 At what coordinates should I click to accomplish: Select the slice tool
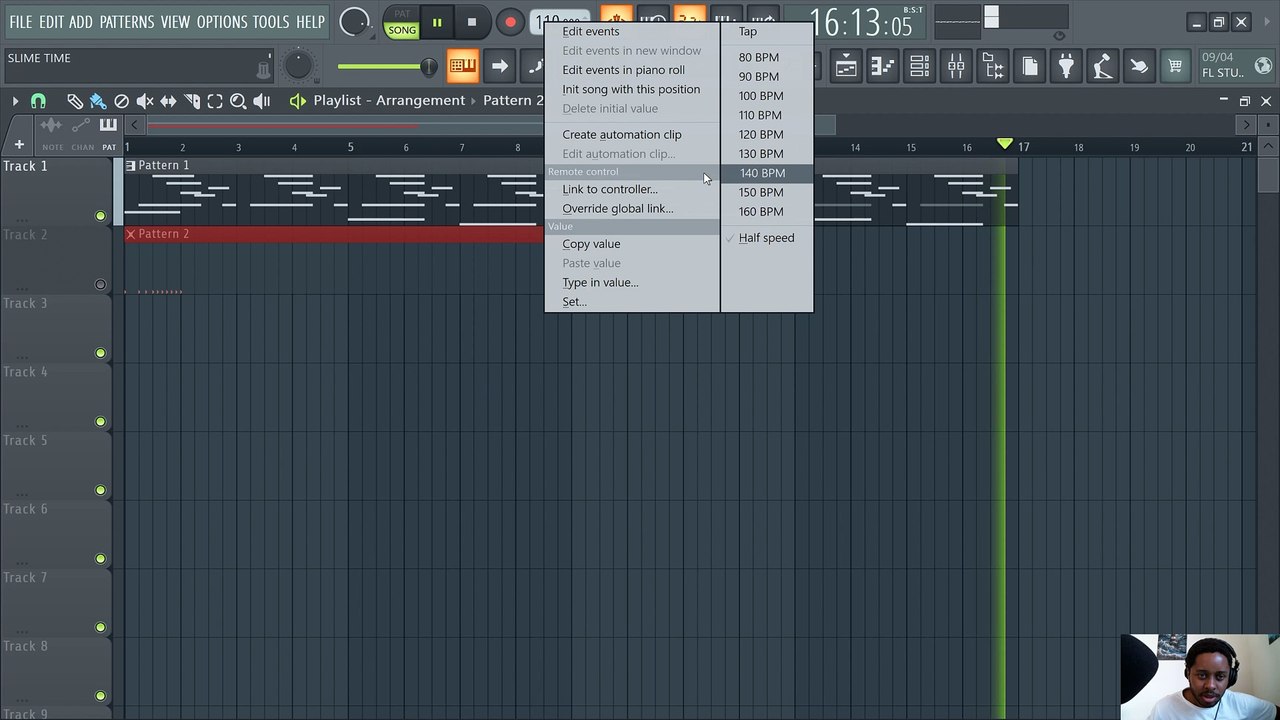[x=192, y=101]
